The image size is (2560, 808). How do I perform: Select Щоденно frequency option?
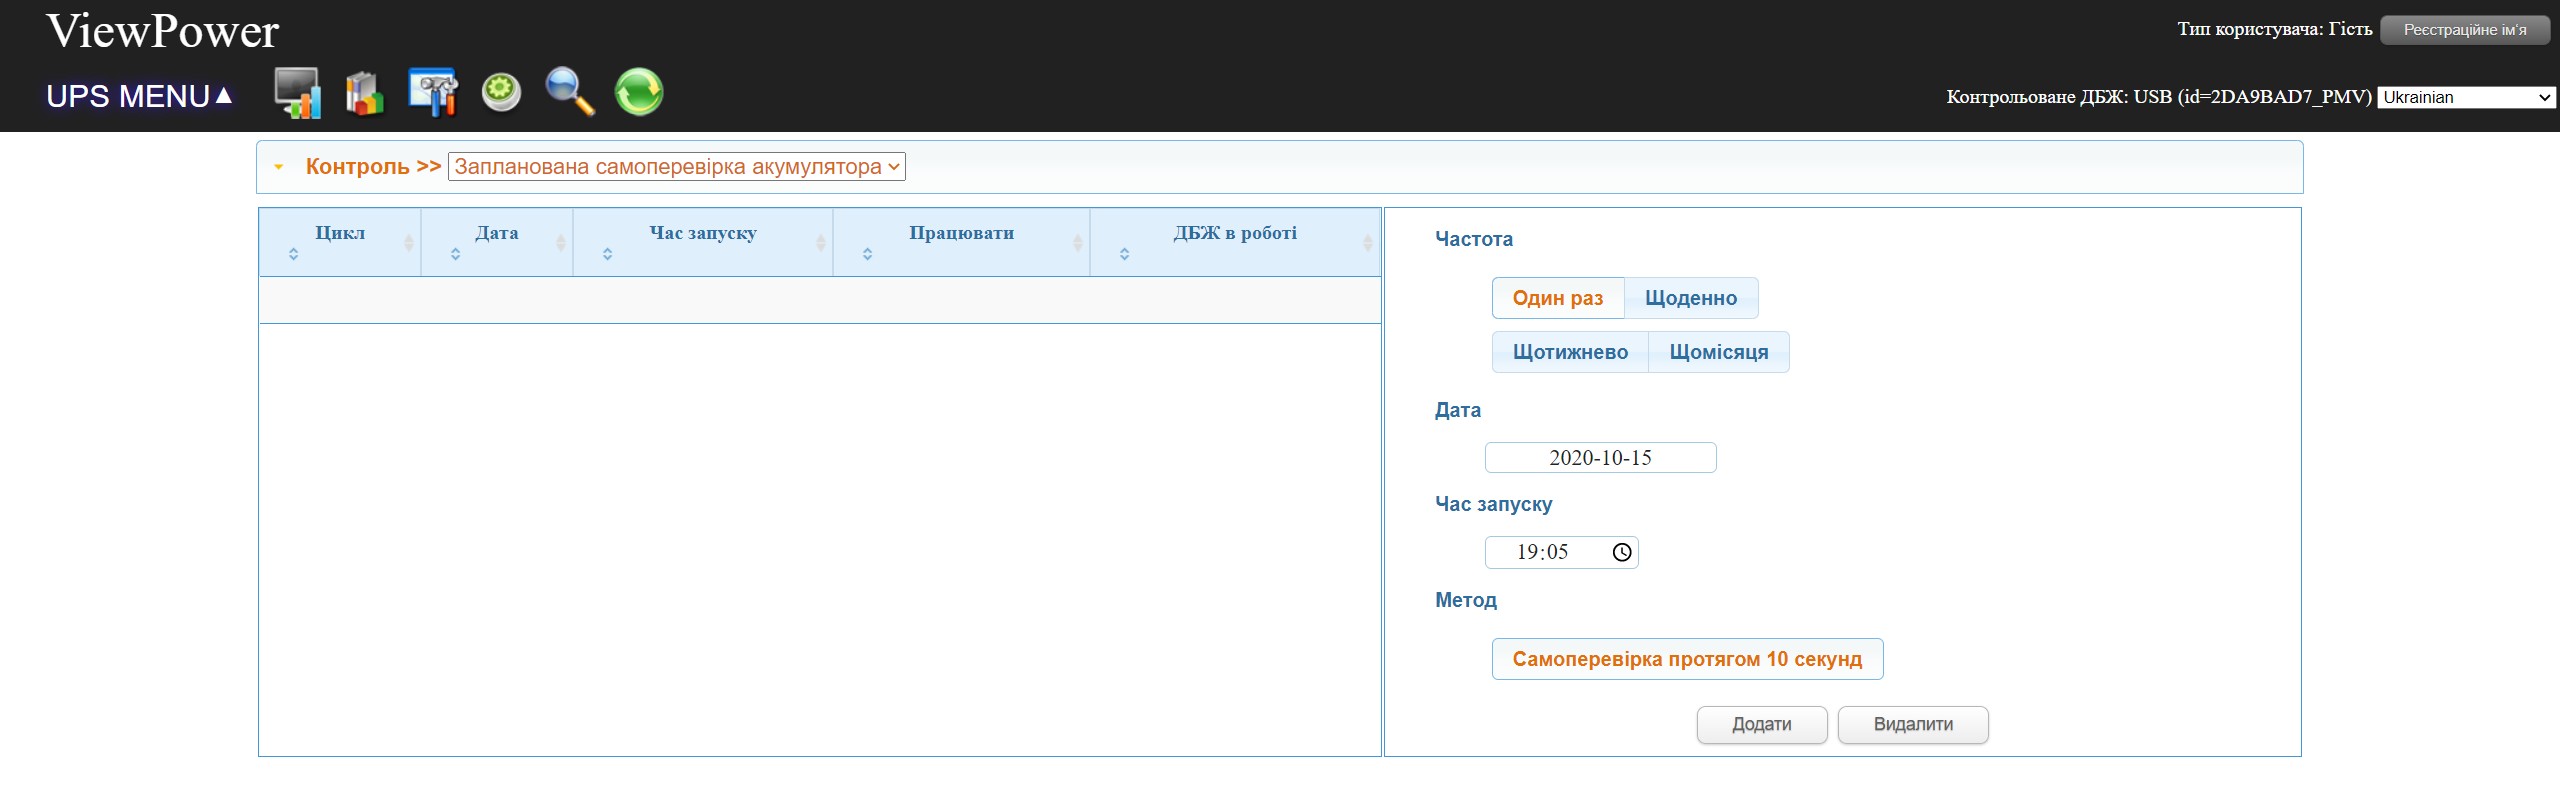coord(1690,298)
